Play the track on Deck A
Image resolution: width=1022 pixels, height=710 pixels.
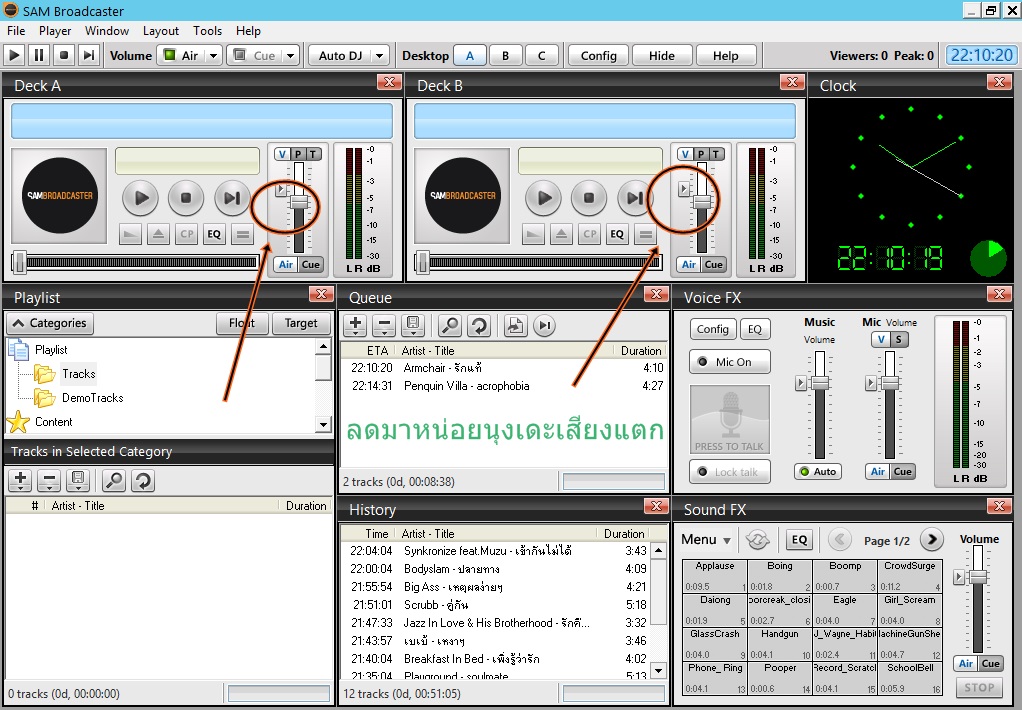click(140, 197)
